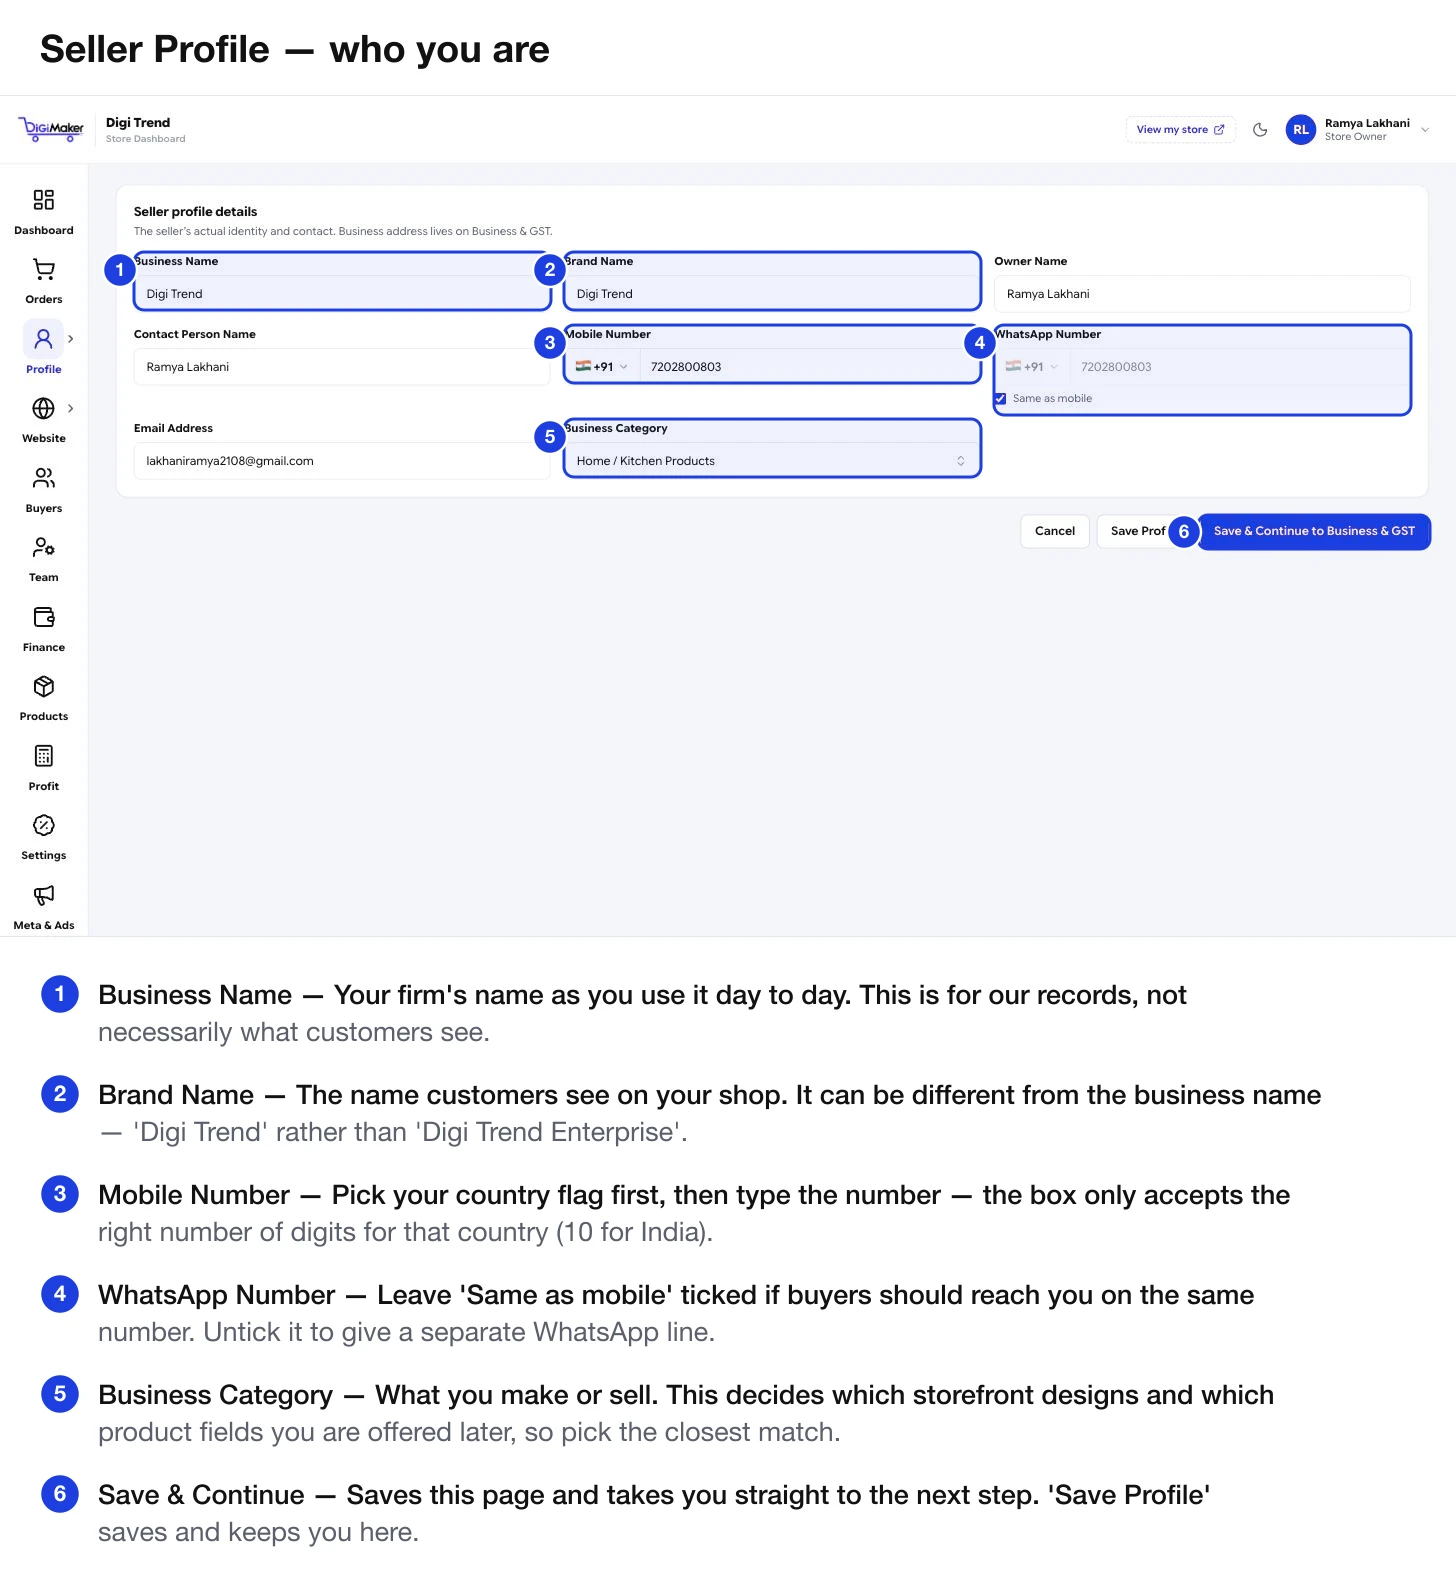Image resolution: width=1456 pixels, height=1590 pixels.
Task: Expand the Website sidebar submenu chevron
Action: tap(70, 408)
